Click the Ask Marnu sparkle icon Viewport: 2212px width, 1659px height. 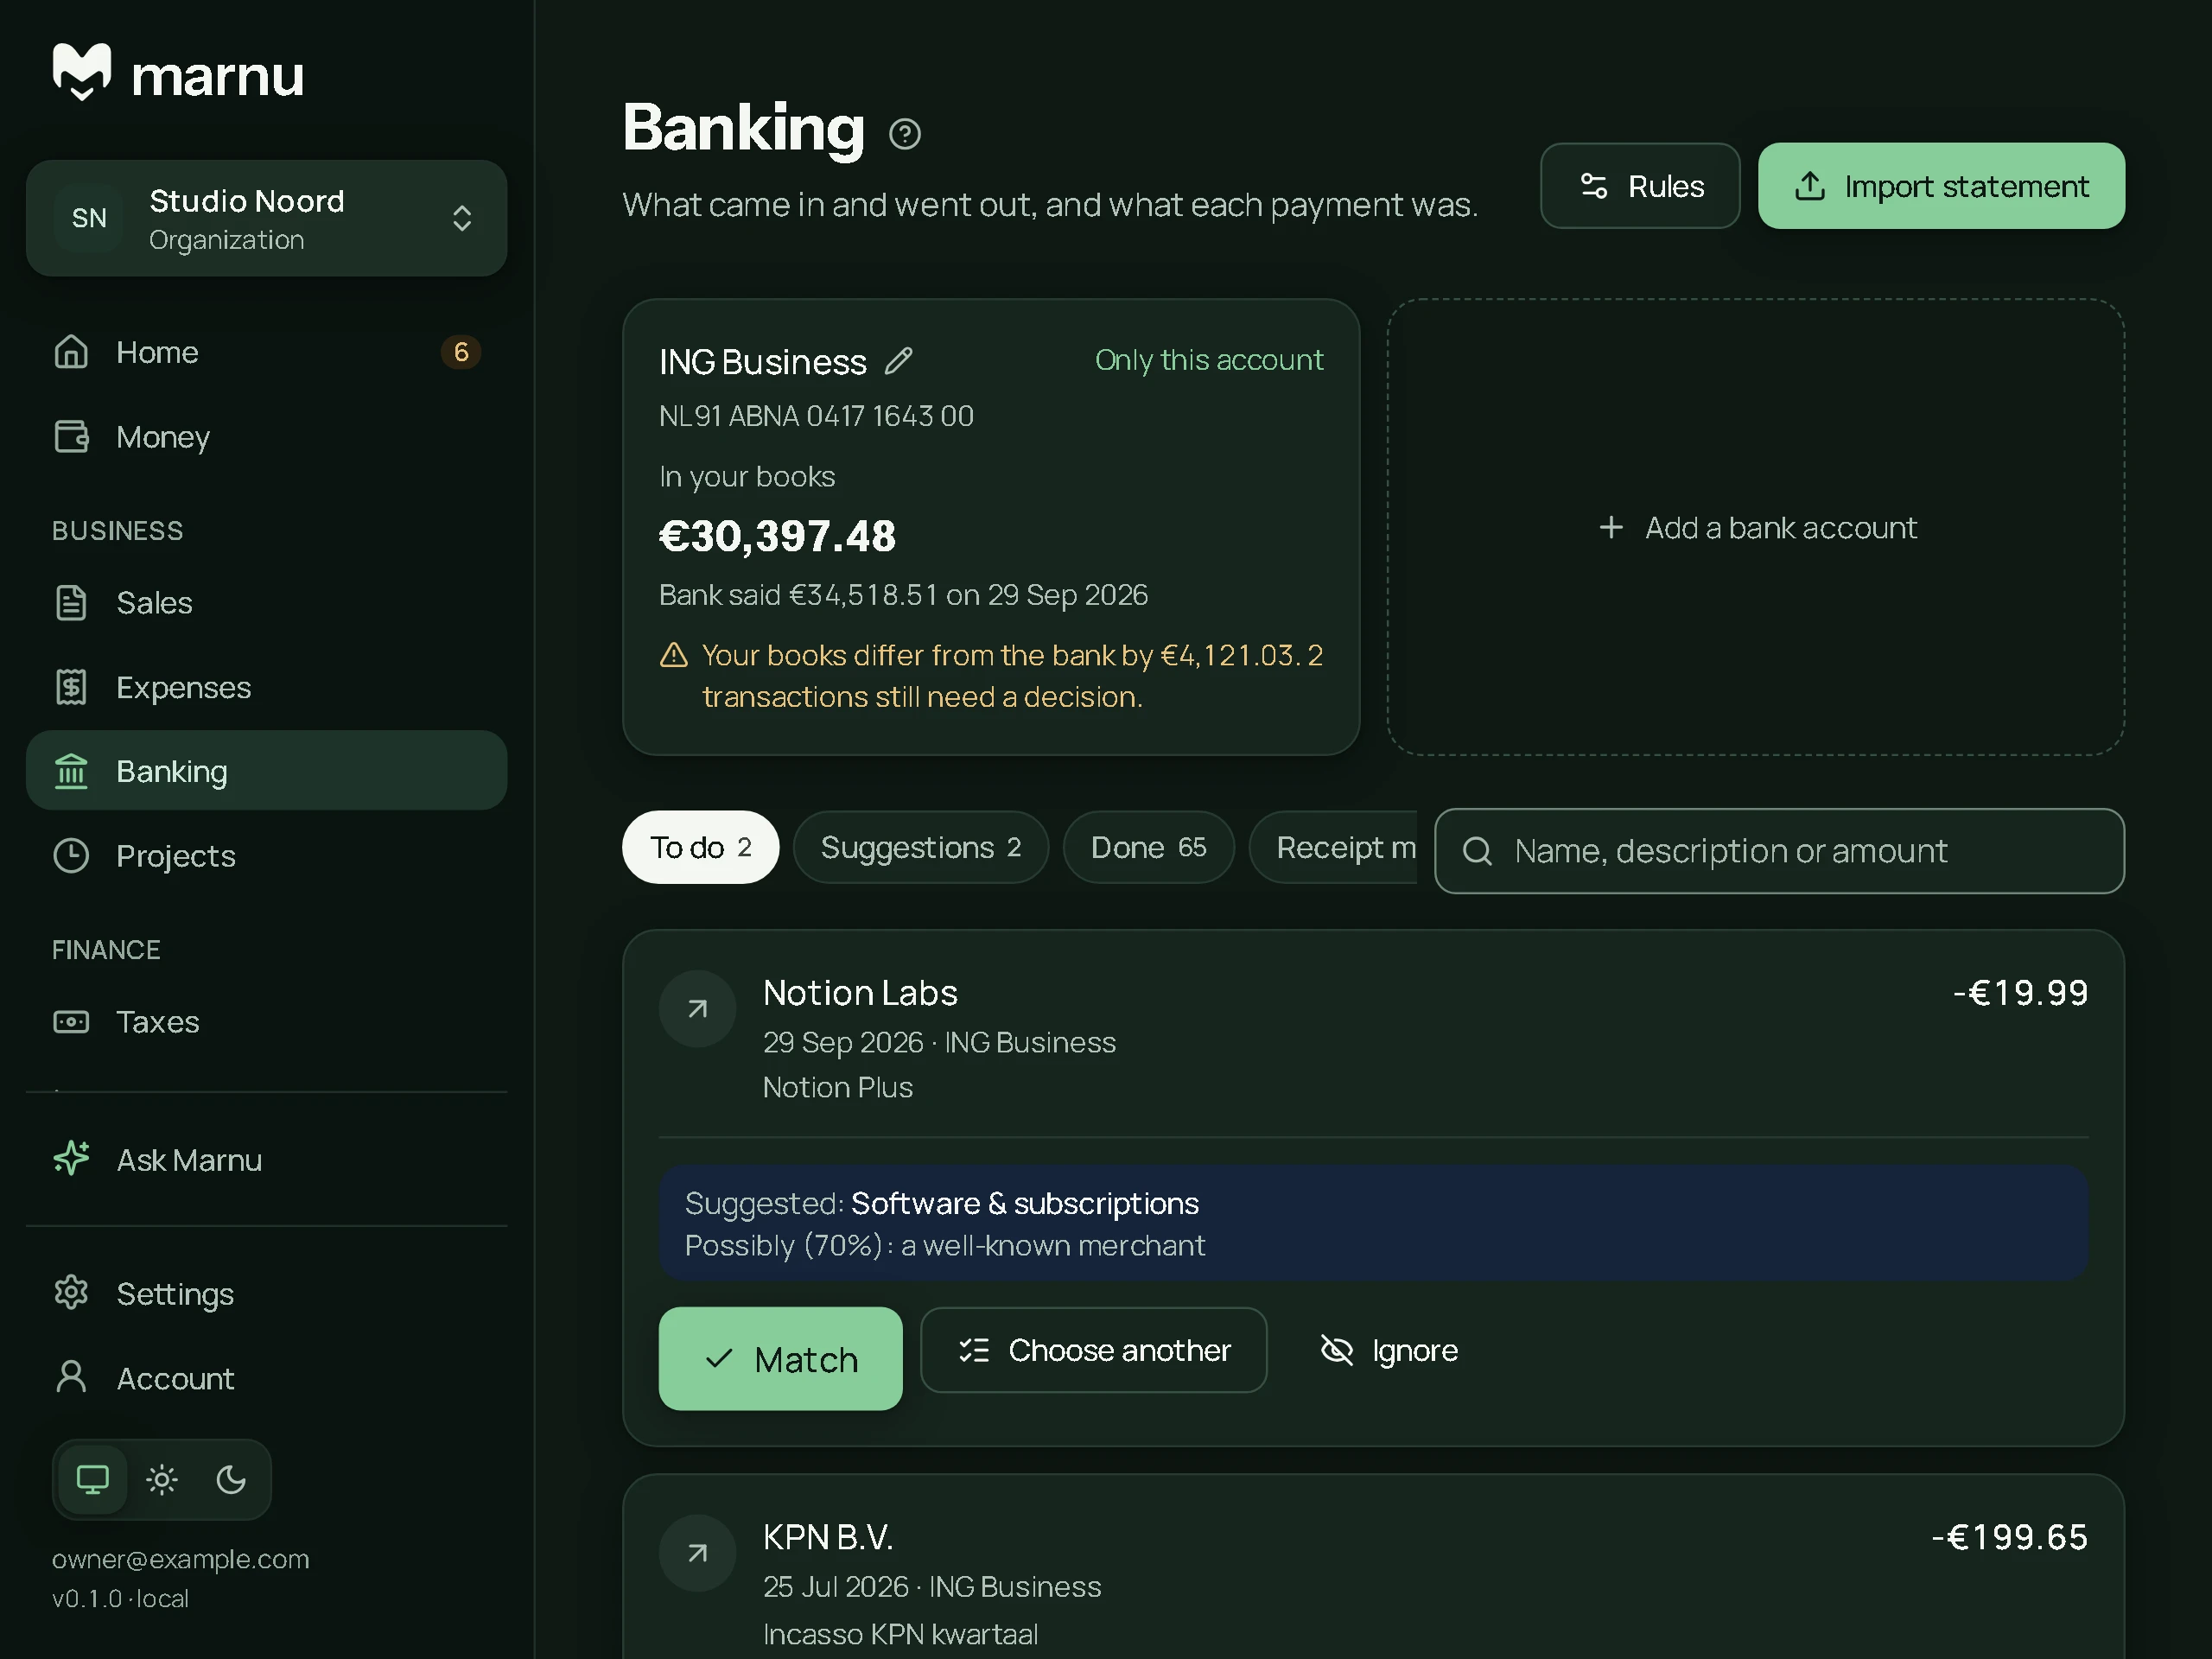click(71, 1159)
